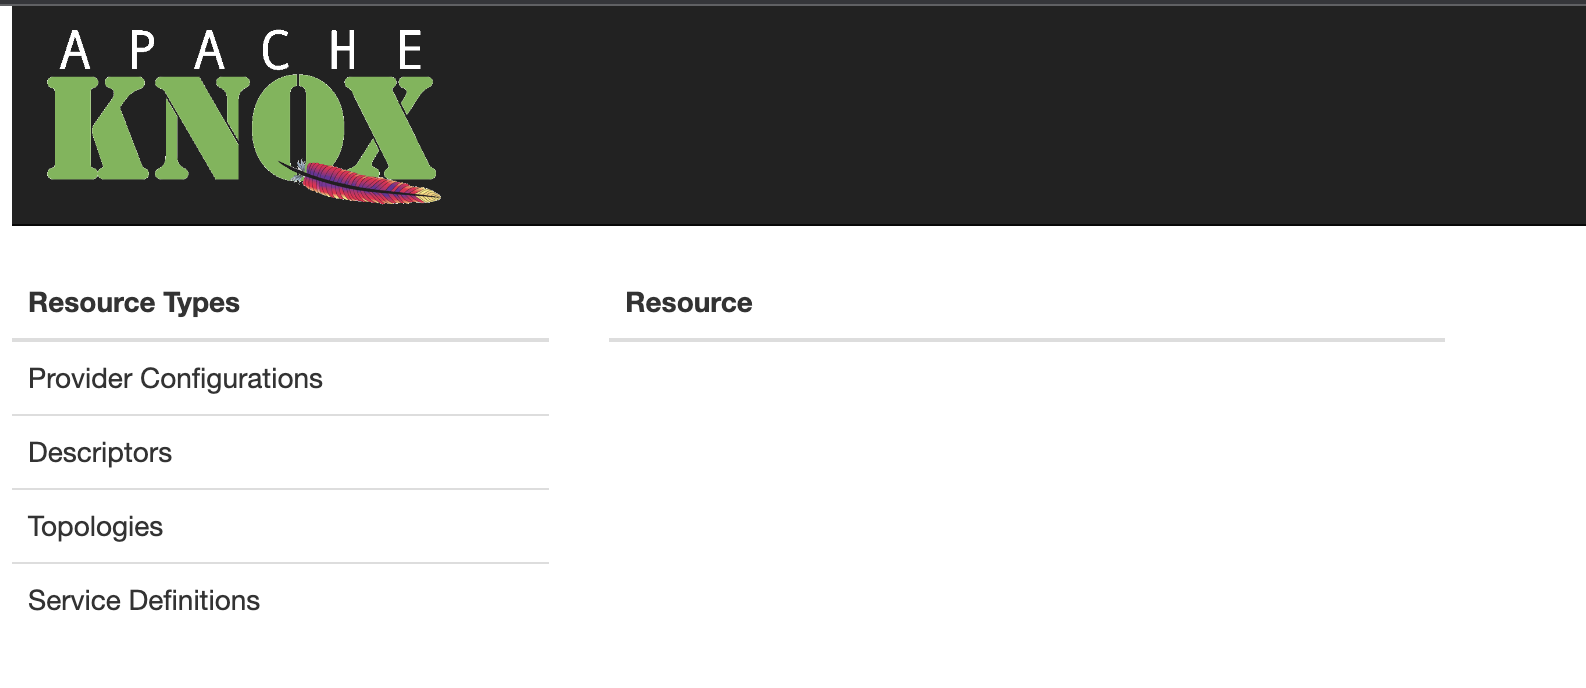This screenshot has width=1586, height=688.
Task: Click the white letter C in APACHE
Action: point(276,50)
